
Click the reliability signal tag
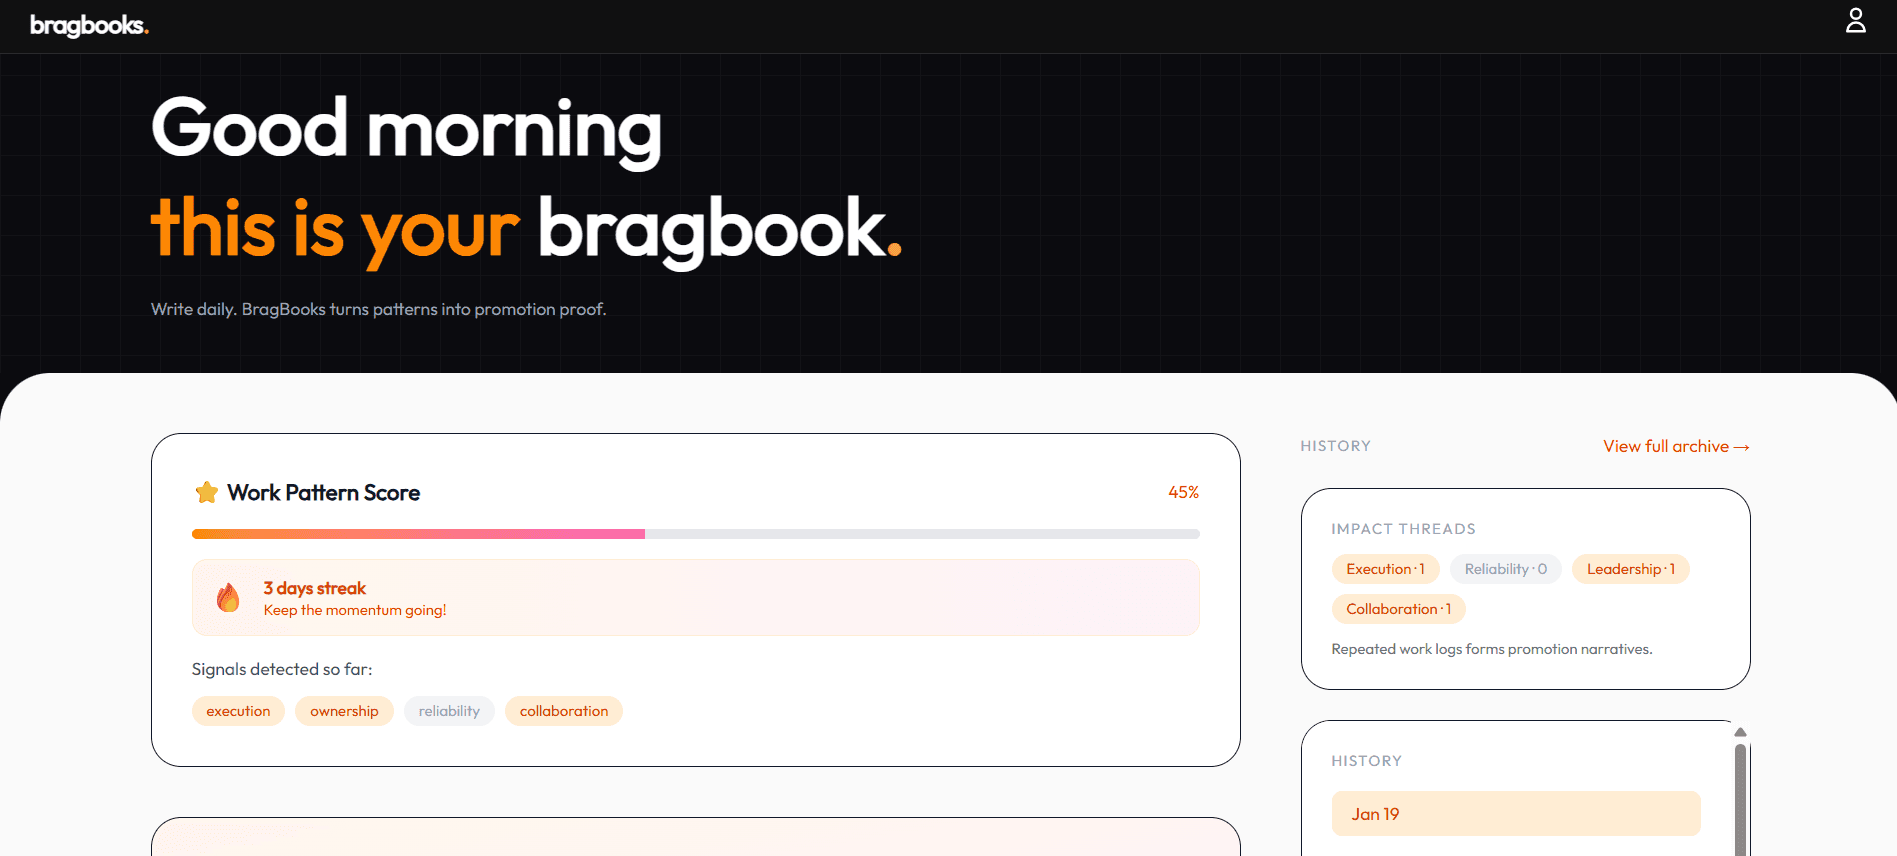449,711
